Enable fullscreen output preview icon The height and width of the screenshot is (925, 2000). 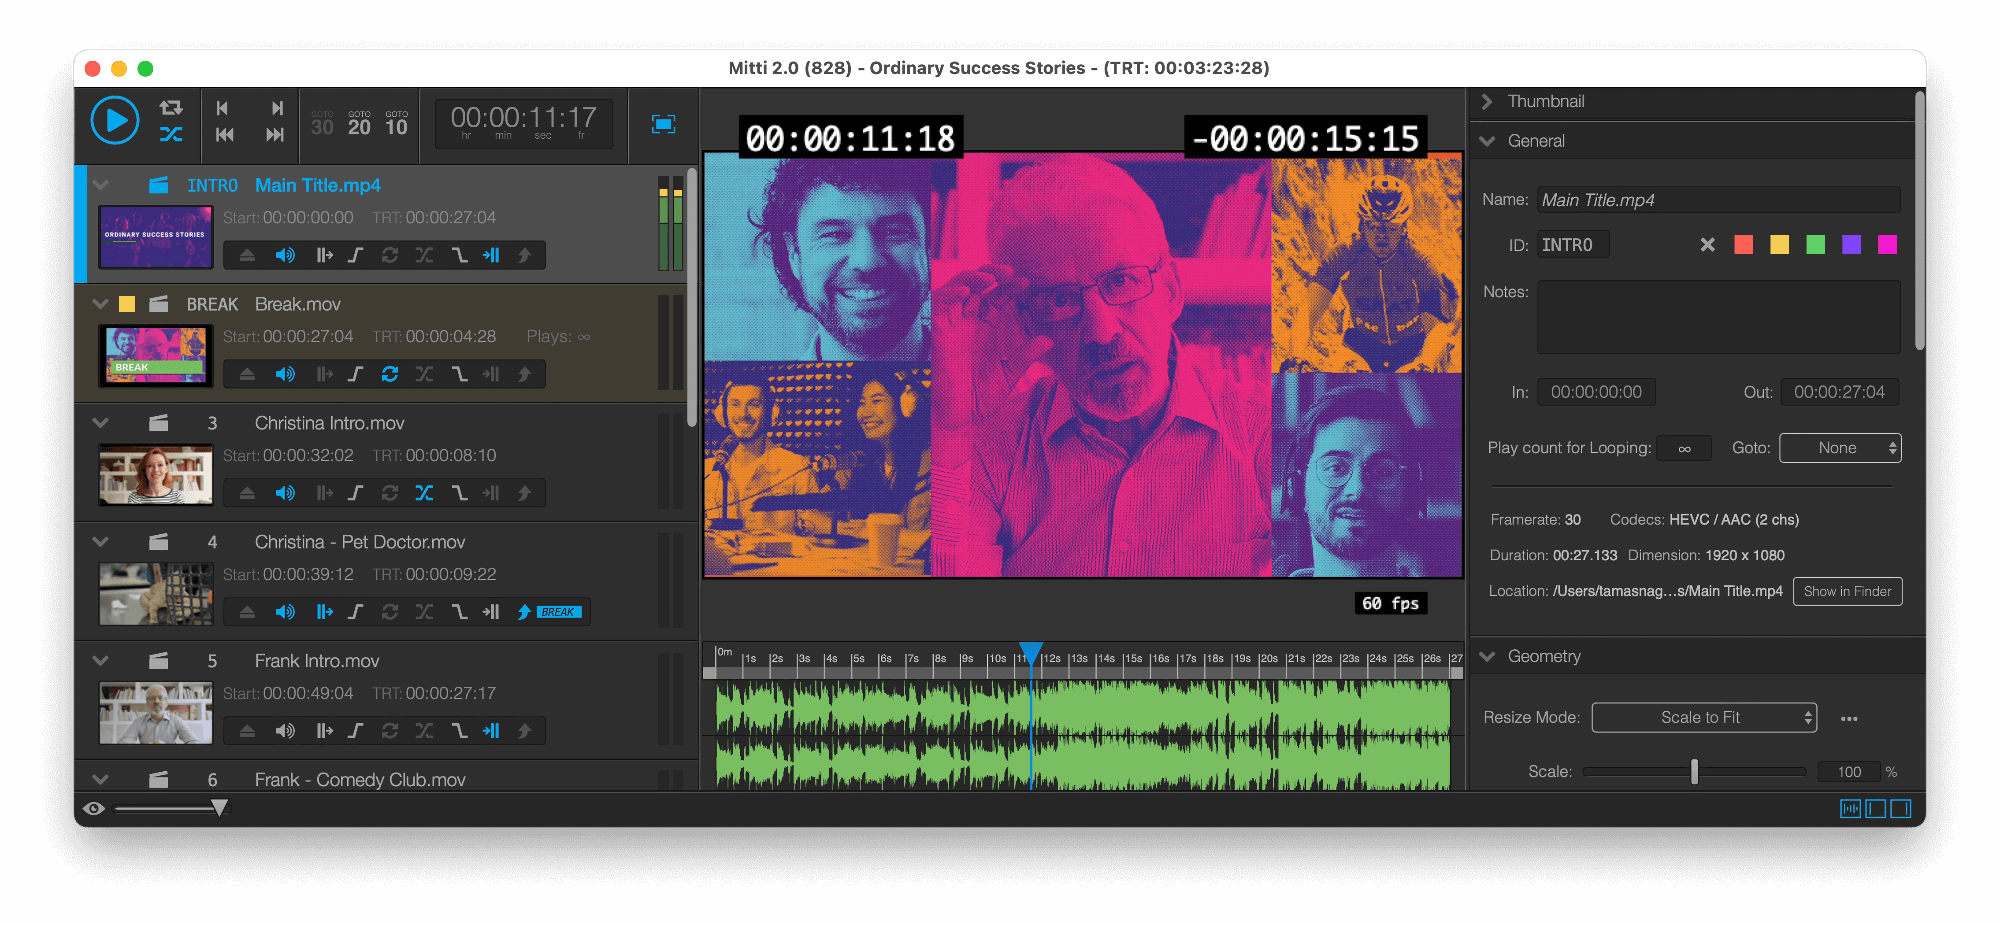pos(664,125)
